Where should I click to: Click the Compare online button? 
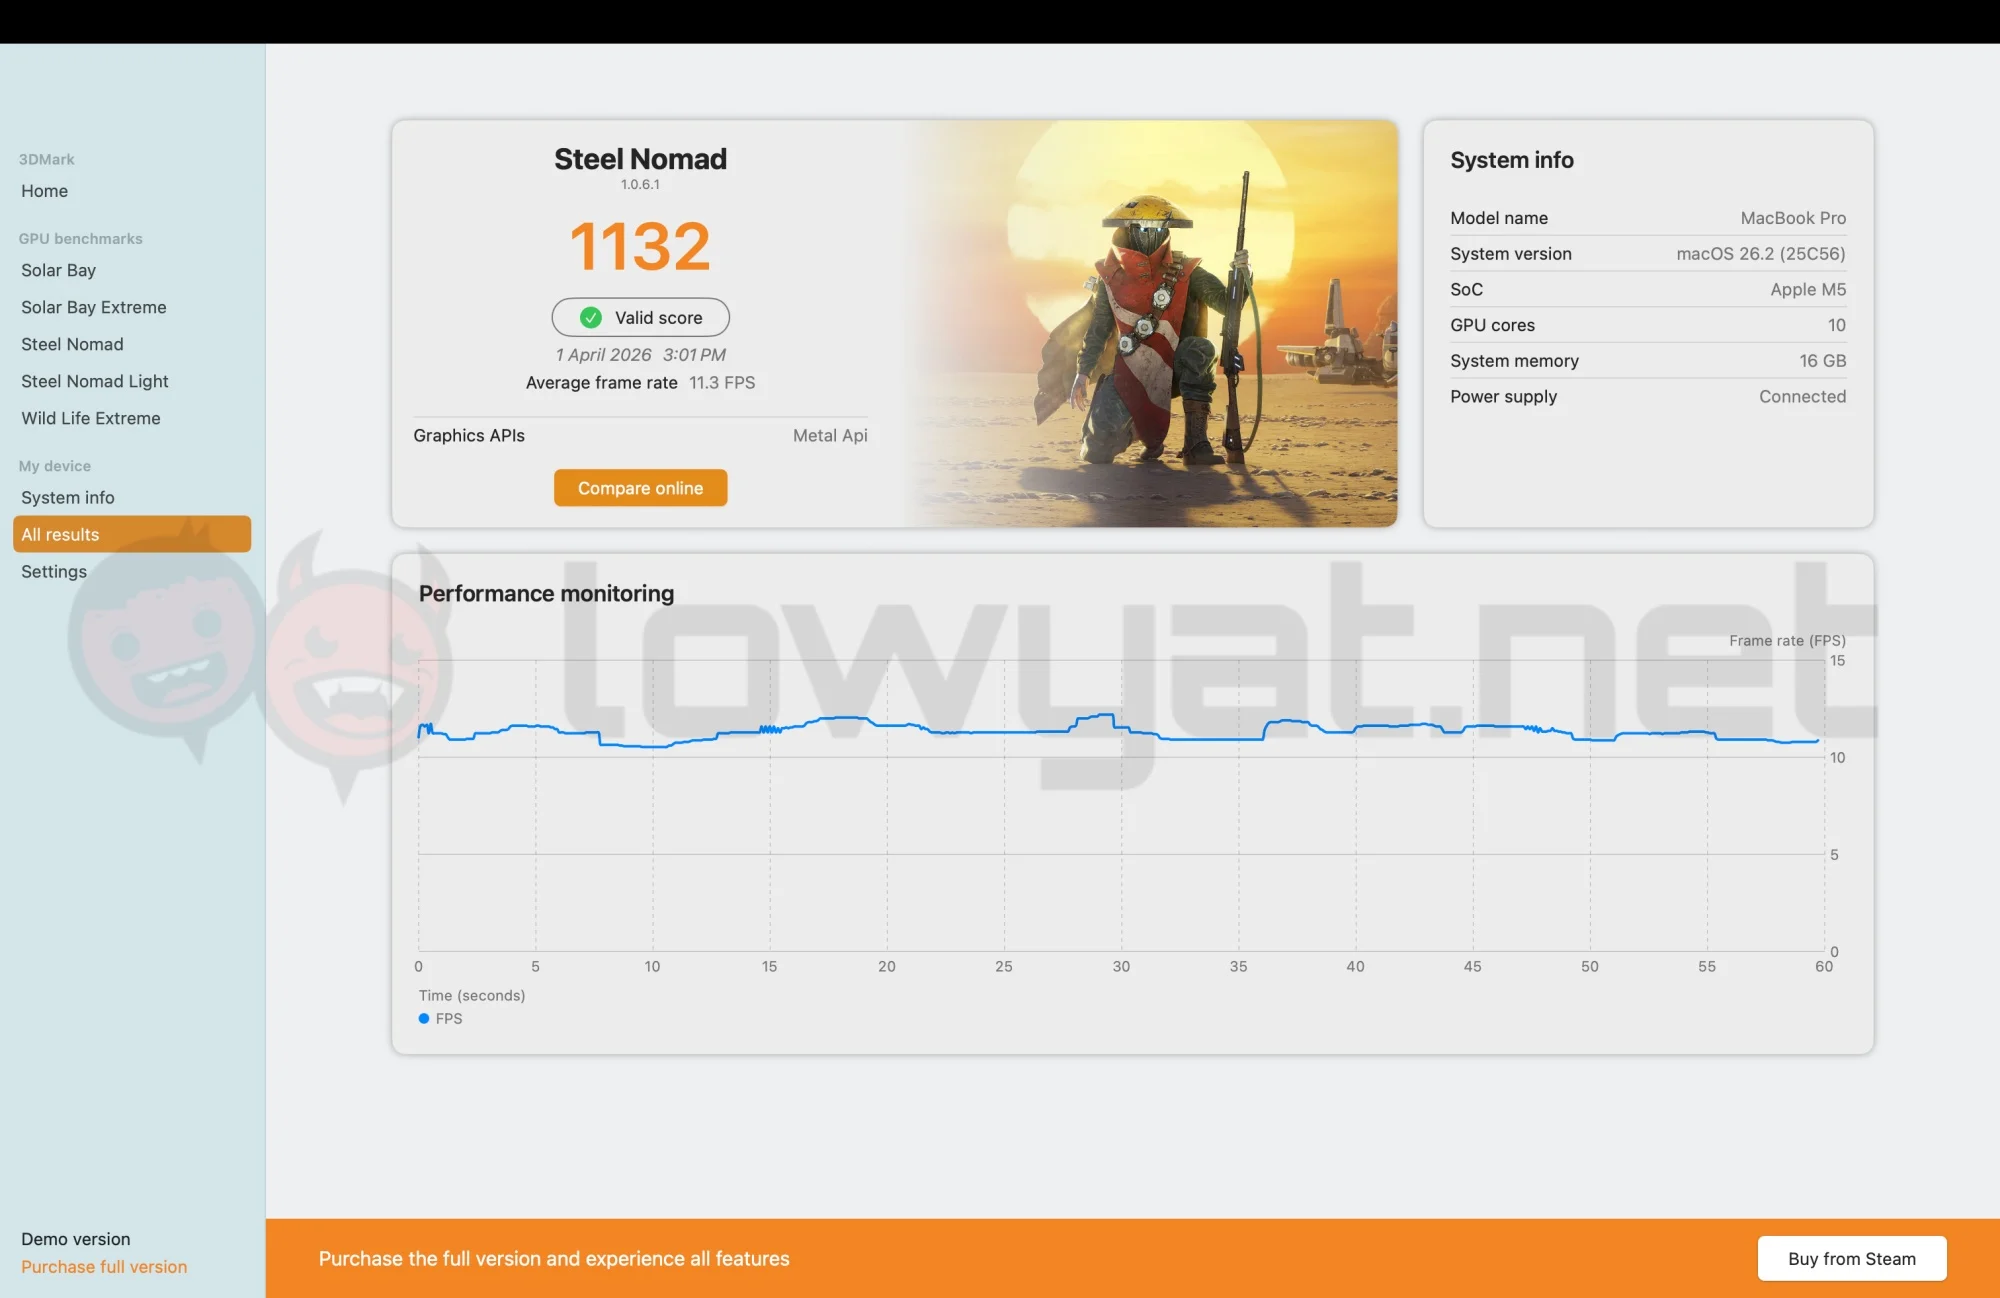coord(640,488)
